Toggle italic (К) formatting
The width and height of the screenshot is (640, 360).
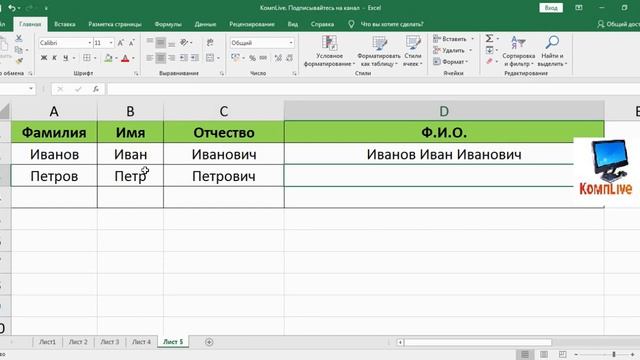pos(54,58)
